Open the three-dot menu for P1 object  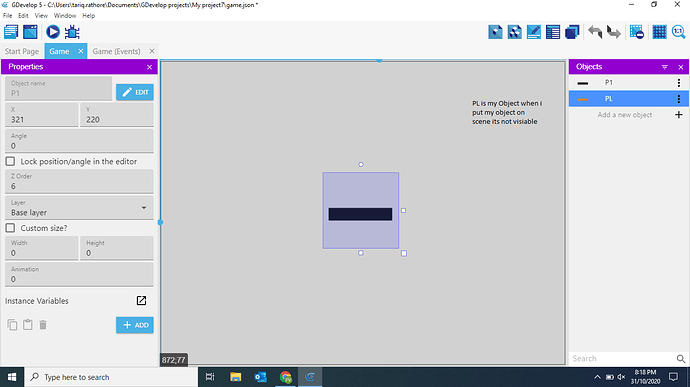pyautogui.click(x=679, y=83)
